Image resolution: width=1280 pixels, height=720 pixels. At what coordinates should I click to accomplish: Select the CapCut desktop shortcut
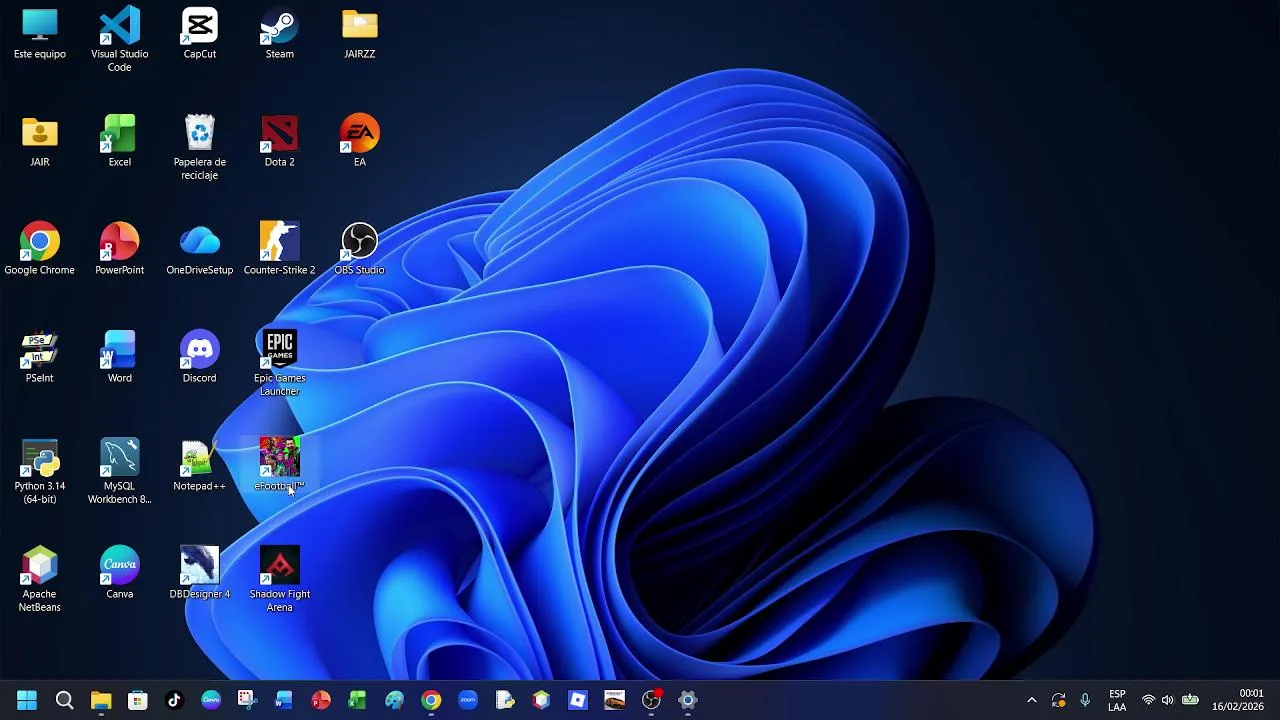point(200,34)
